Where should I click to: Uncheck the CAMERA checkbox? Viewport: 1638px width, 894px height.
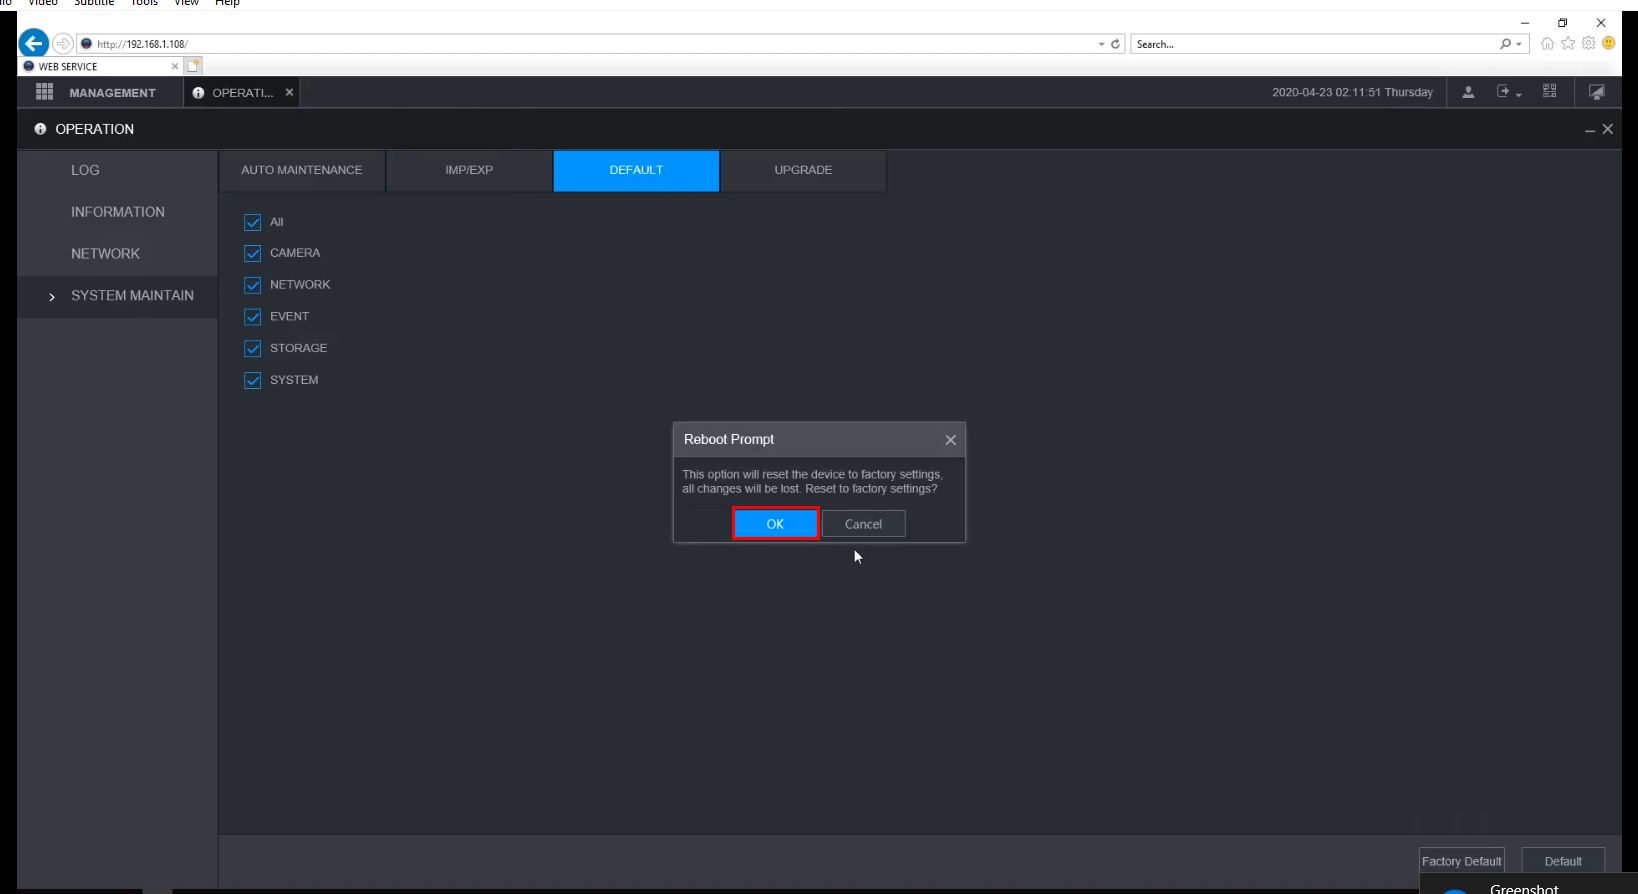pyautogui.click(x=253, y=253)
